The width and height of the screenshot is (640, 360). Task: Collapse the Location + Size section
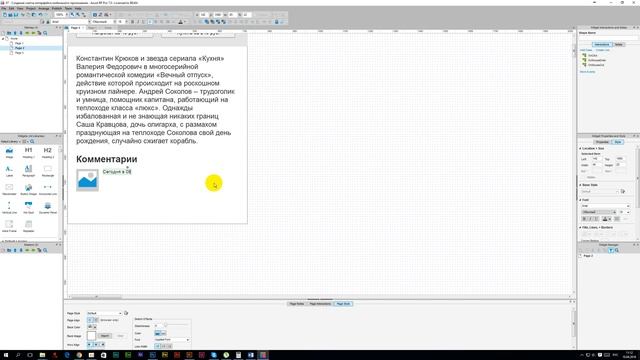[580, 149]
